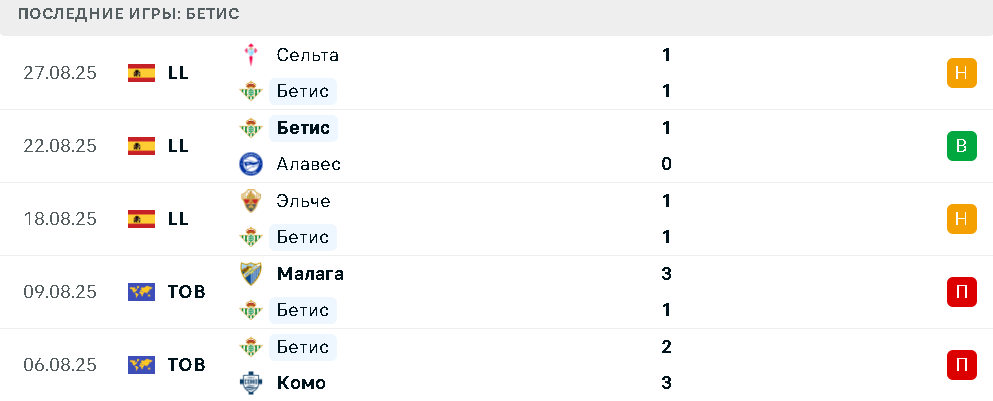Click red loss badge for Malaga match
The image size is (993, 401).
961,292
